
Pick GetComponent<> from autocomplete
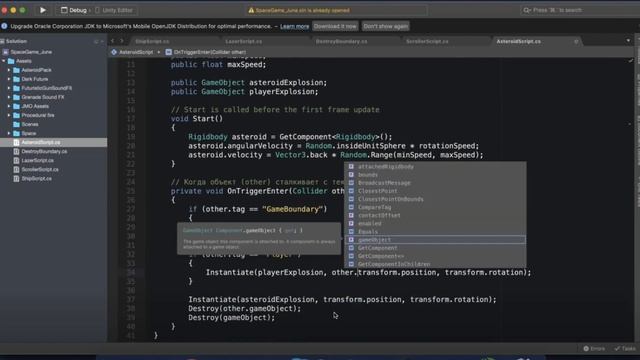[x=435, y=256]
